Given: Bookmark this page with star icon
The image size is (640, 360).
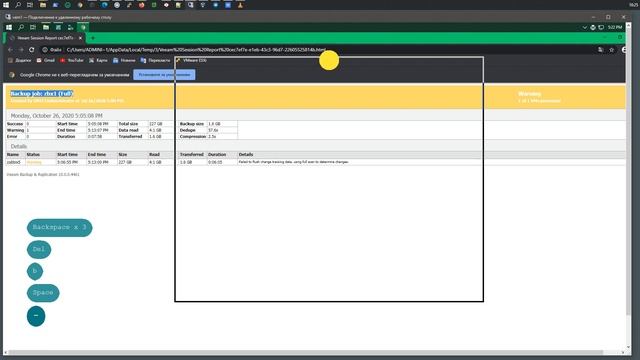Looking at the screenshot, I should click(611, 50).
